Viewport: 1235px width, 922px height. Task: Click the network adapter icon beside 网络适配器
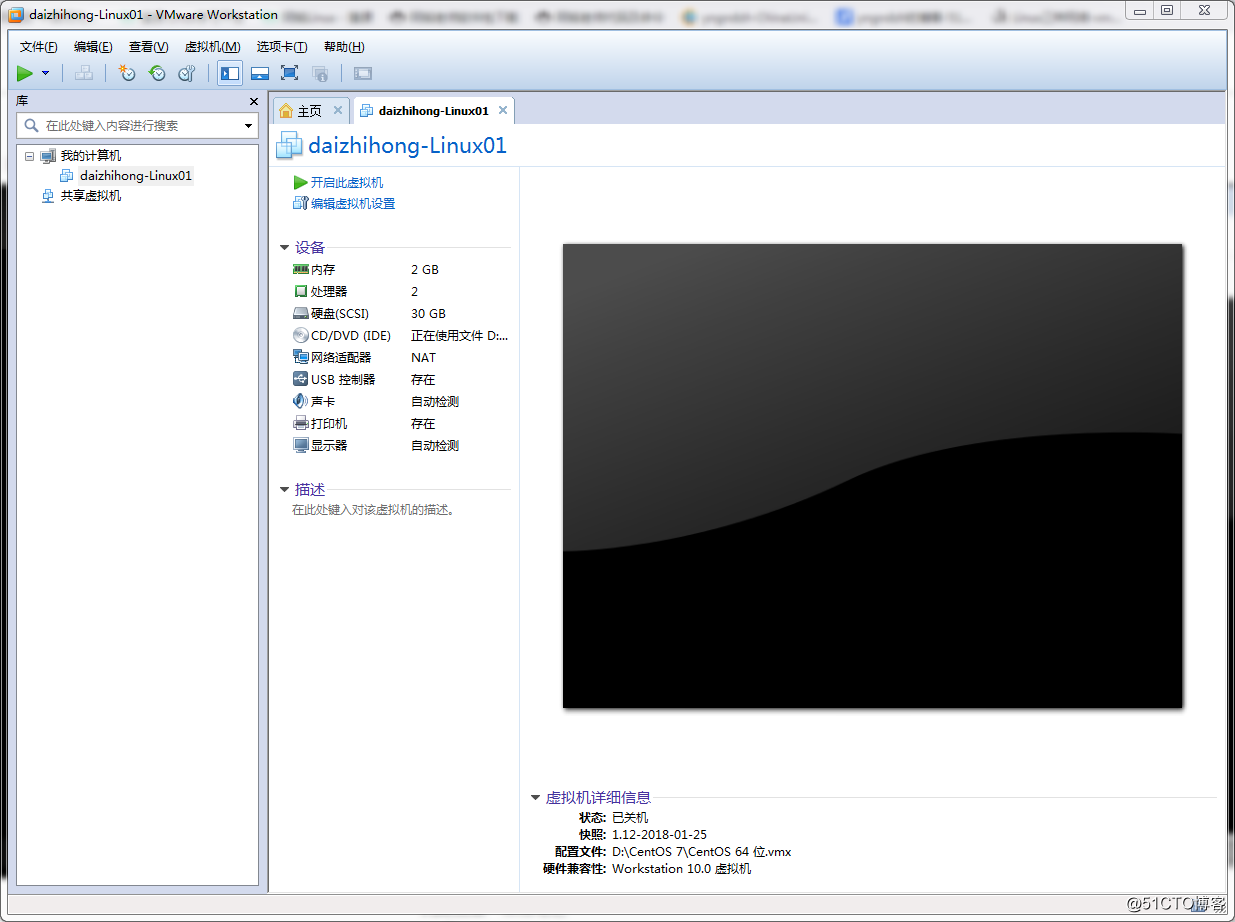(301, 357)
